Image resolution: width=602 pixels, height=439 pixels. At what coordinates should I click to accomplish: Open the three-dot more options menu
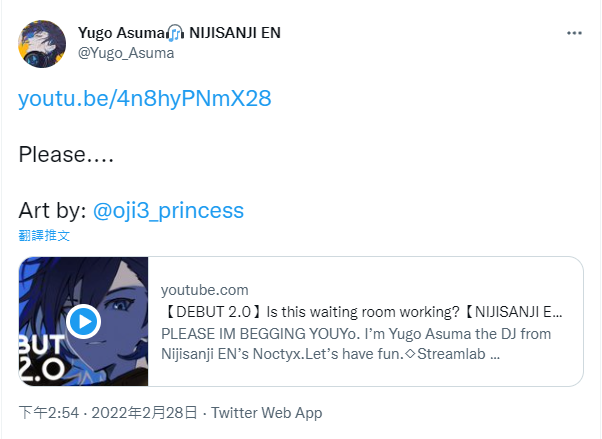[574, 33]
